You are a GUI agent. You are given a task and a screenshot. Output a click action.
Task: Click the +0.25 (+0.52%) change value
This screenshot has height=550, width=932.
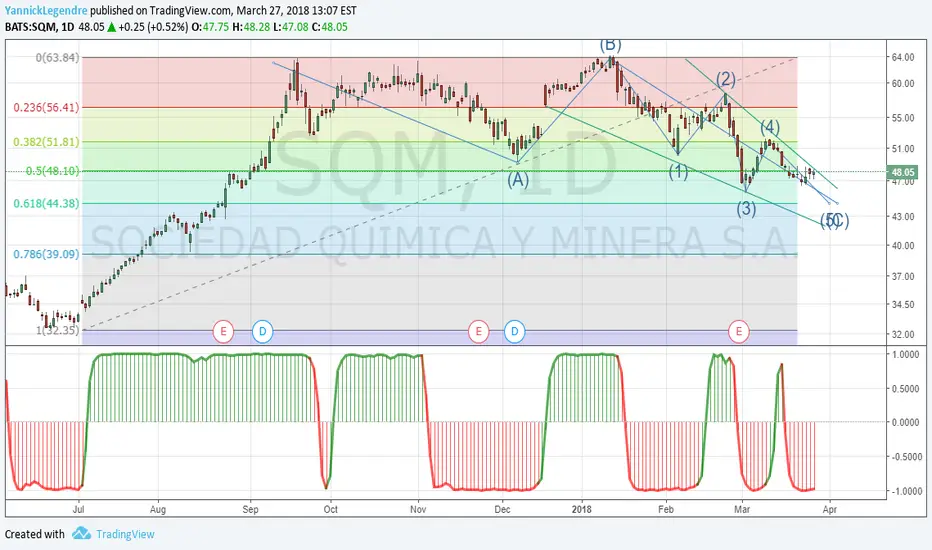(x=153, y=27)
